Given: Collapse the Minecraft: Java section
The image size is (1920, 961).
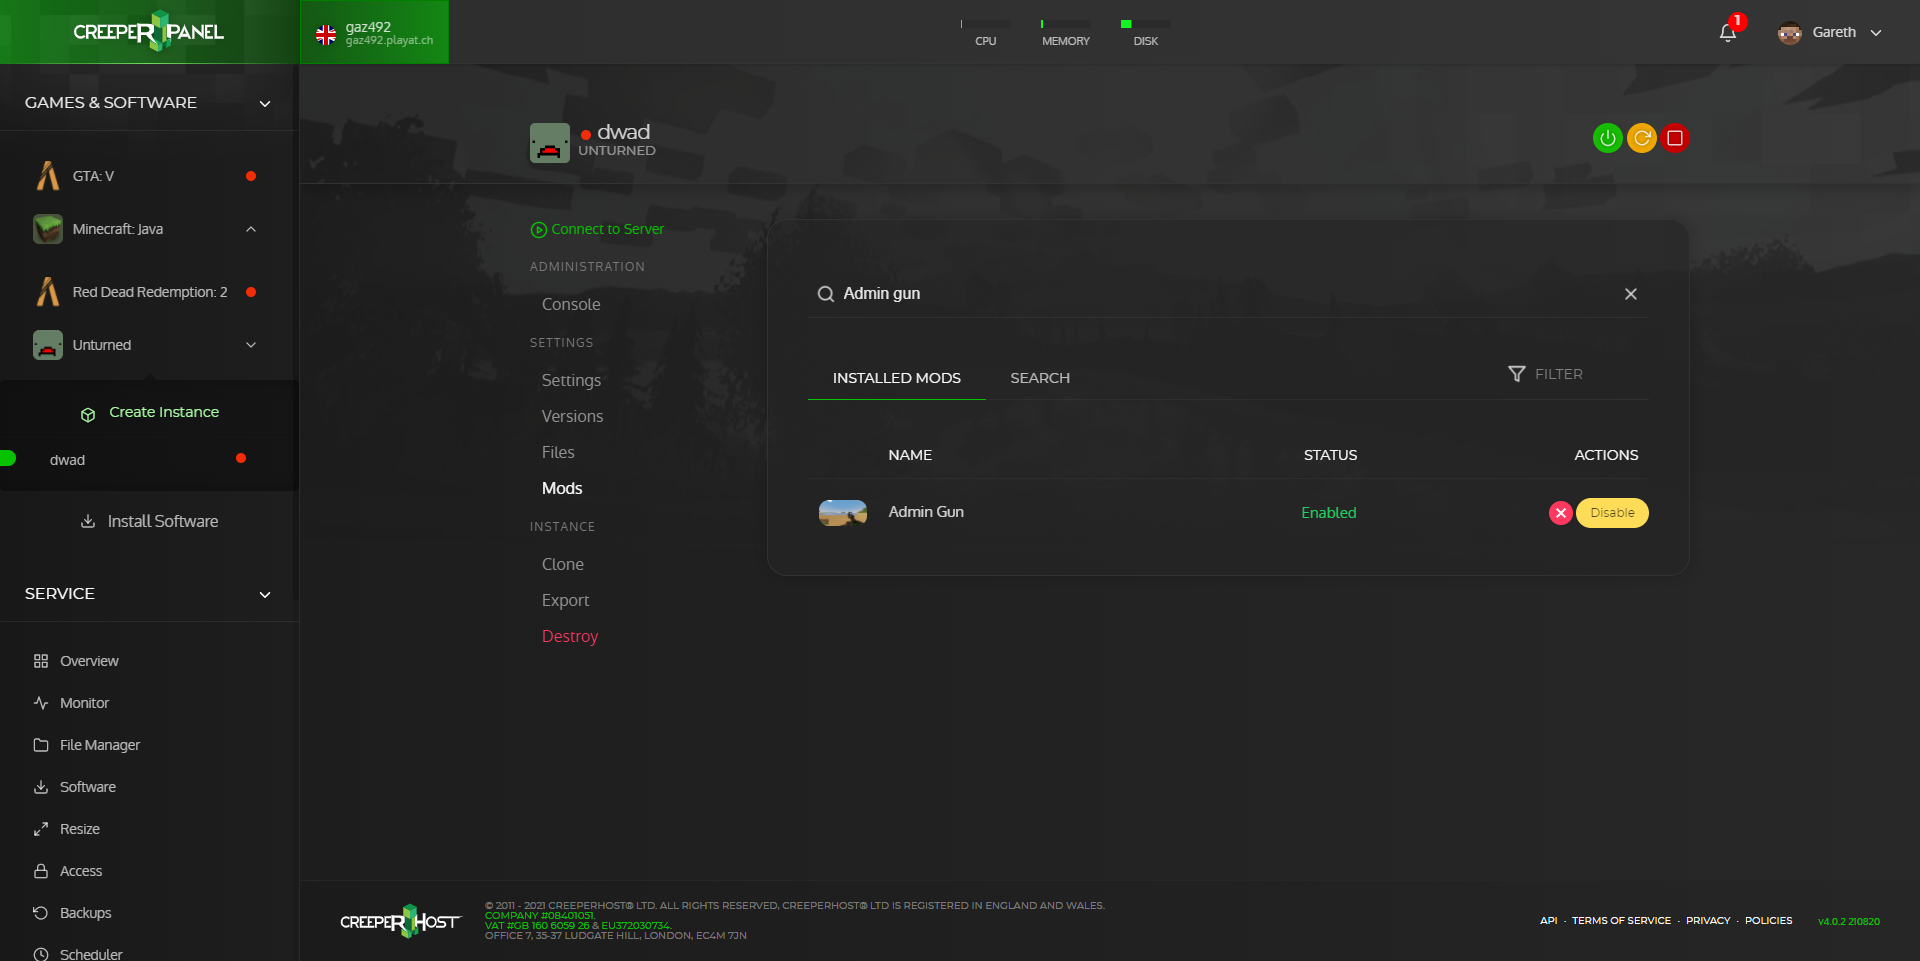Looking at the screenshot, I should point(251,229).
